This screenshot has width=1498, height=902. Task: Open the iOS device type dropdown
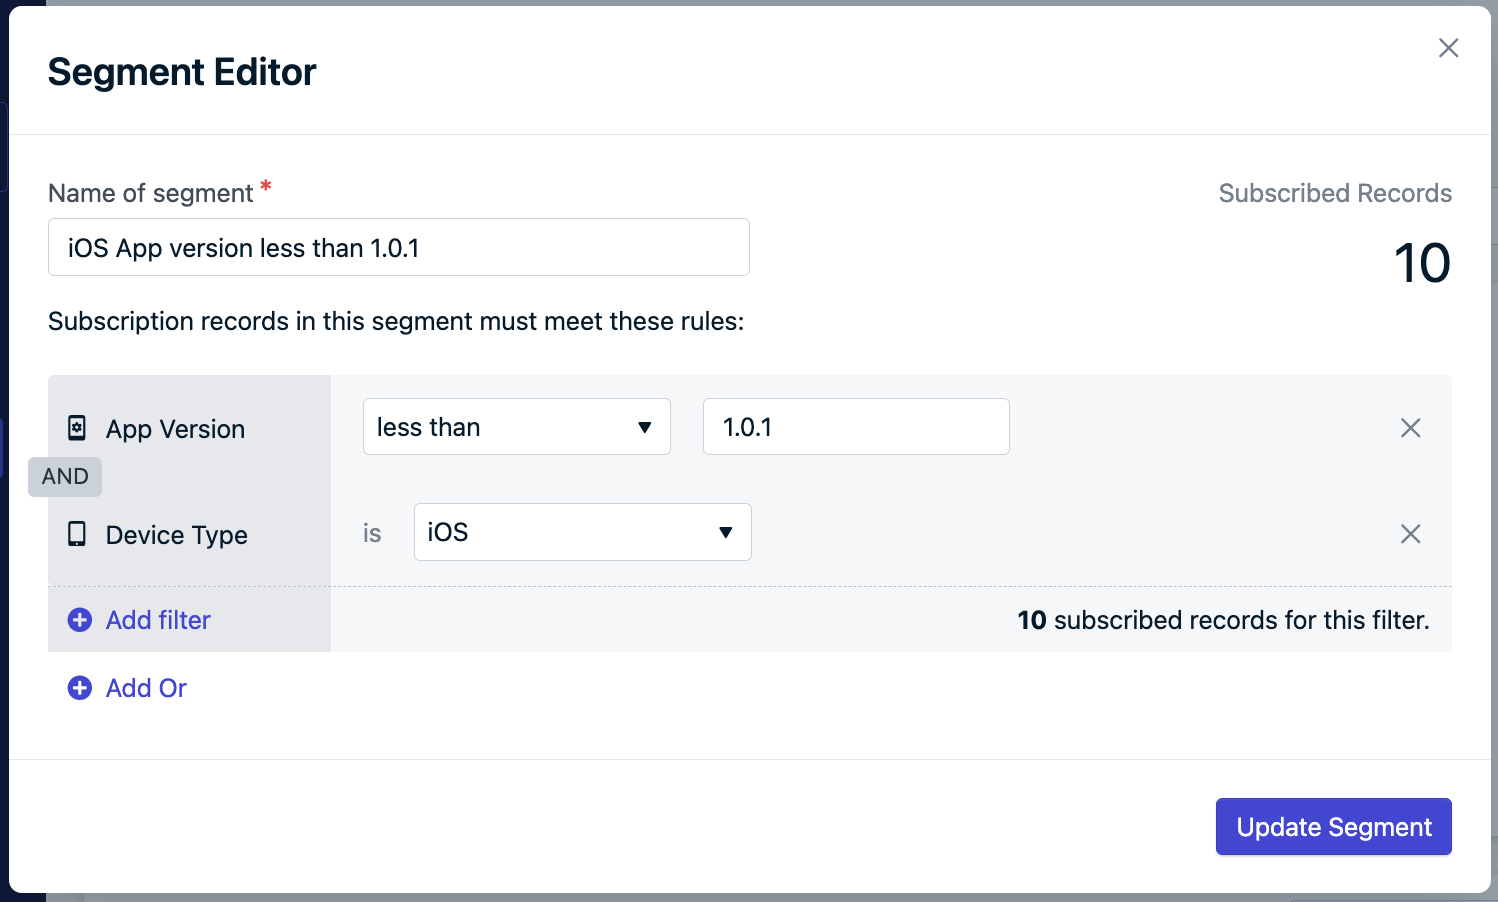pos(582,532)
